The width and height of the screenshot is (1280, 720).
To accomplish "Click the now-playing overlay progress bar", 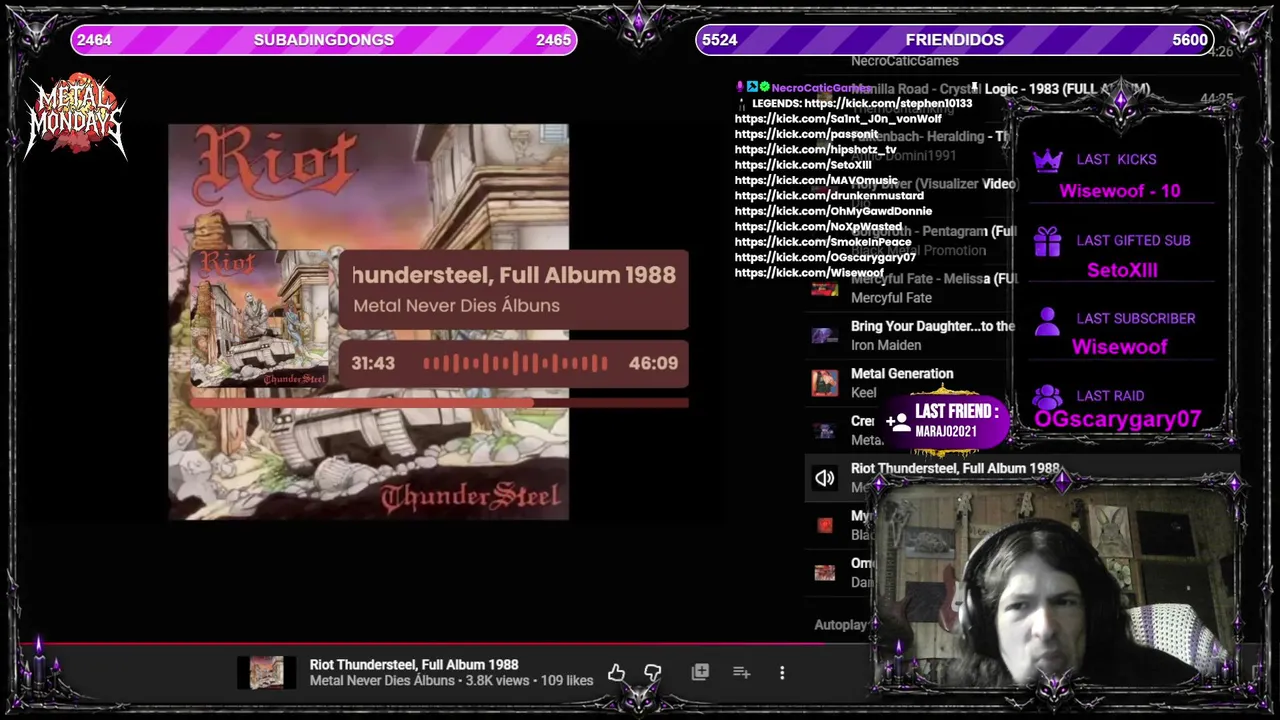I will tap(439, 403).
